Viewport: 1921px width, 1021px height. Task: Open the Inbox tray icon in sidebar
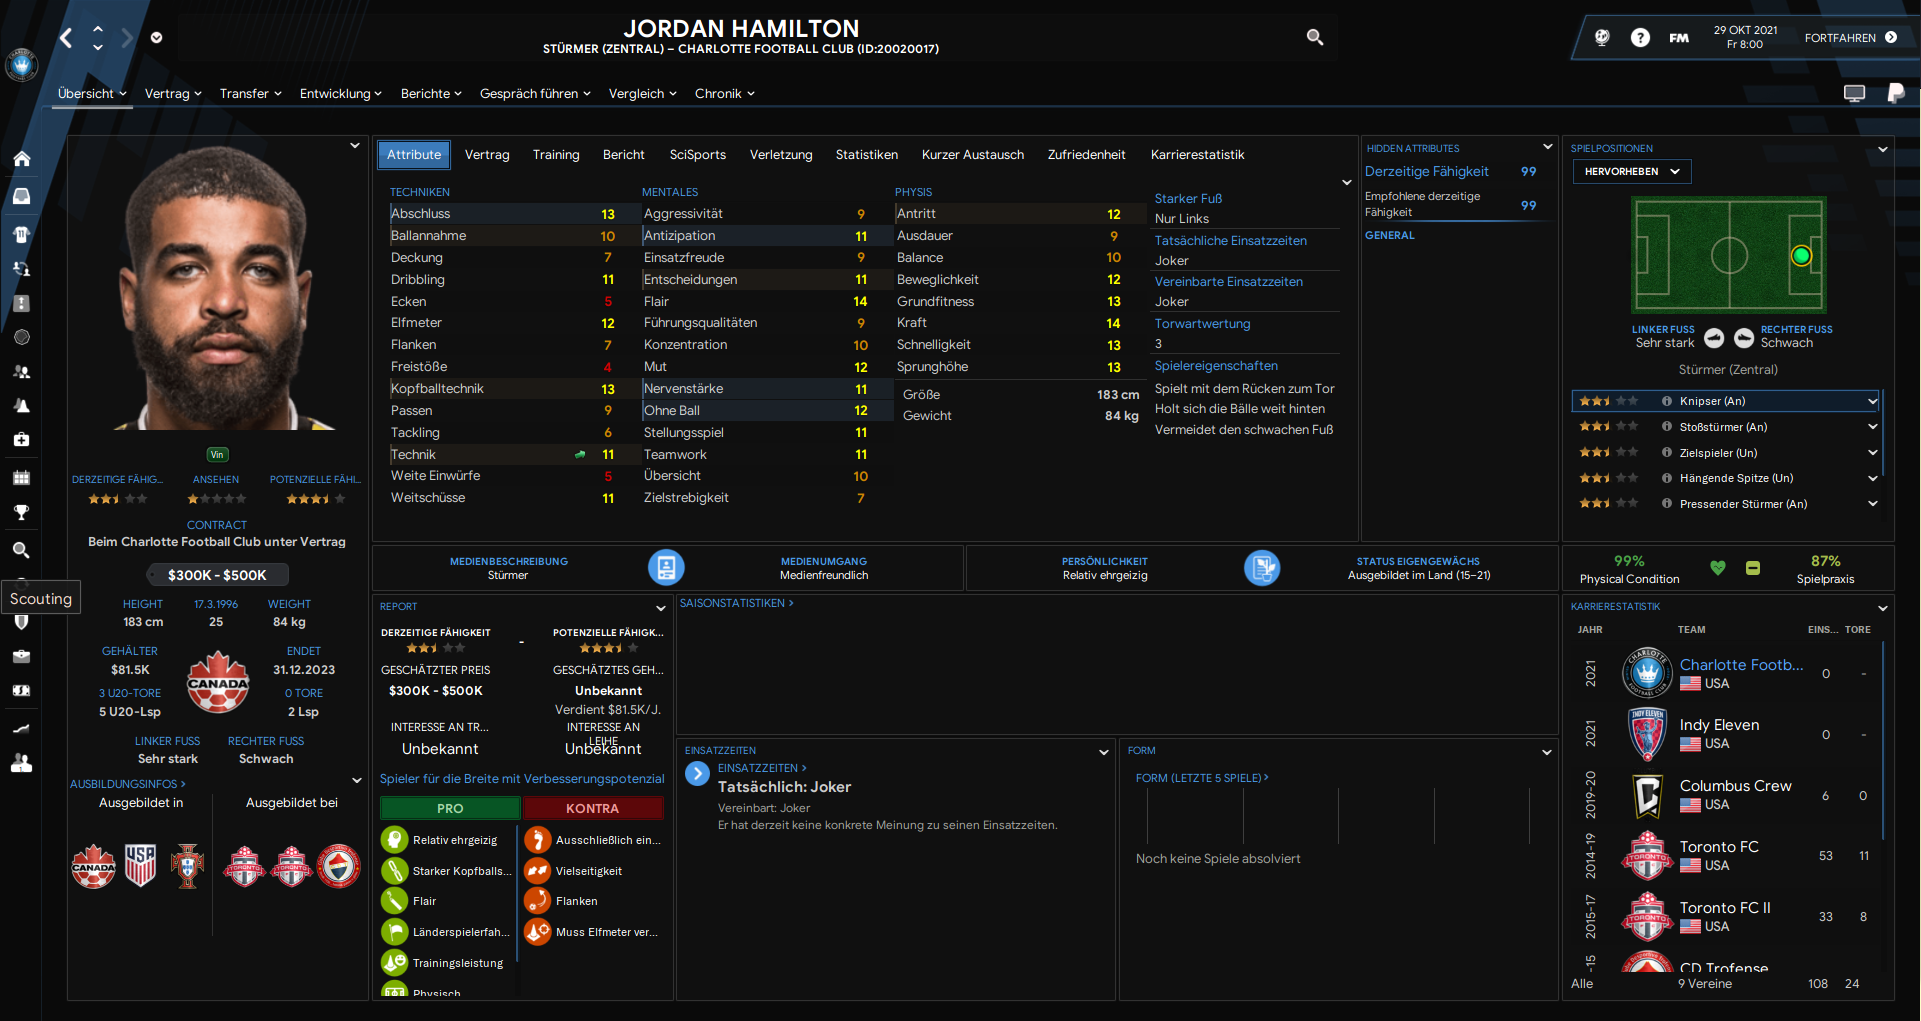[21, 197]
